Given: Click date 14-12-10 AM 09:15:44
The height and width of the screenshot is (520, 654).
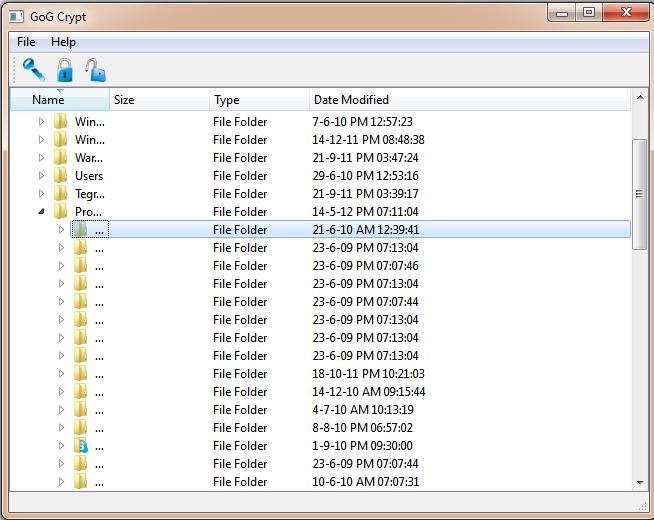Looking at the screenshot, I should (369, 392).
